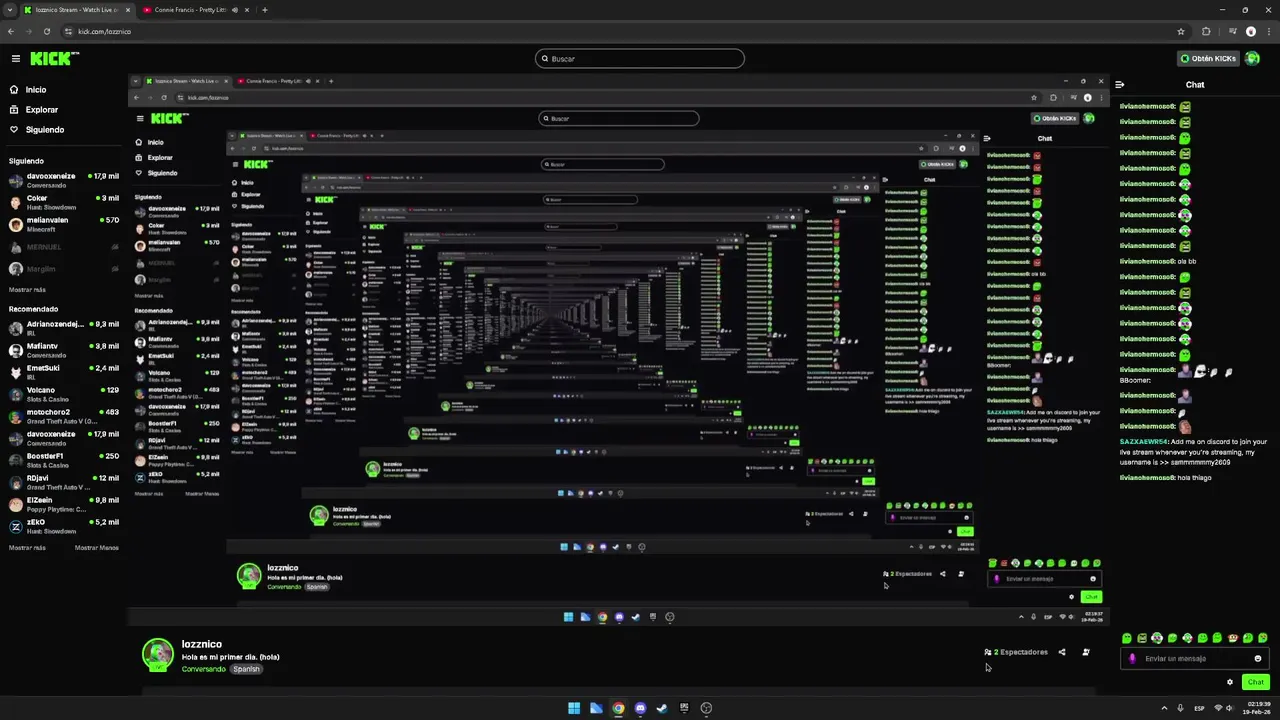Type in Enviar un mensaje chat field

click(x=1195, y=659)
